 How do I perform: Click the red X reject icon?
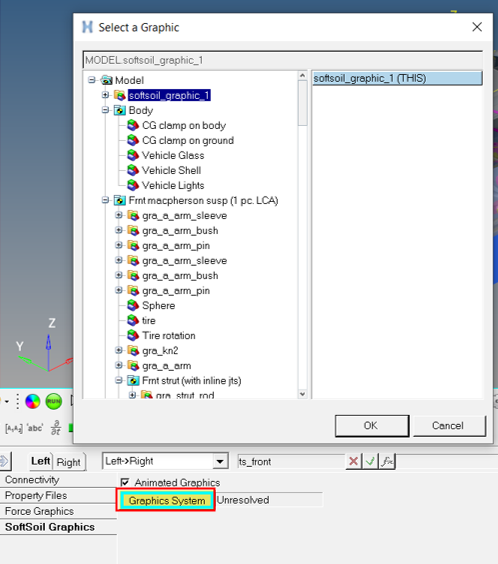point(353,461)
